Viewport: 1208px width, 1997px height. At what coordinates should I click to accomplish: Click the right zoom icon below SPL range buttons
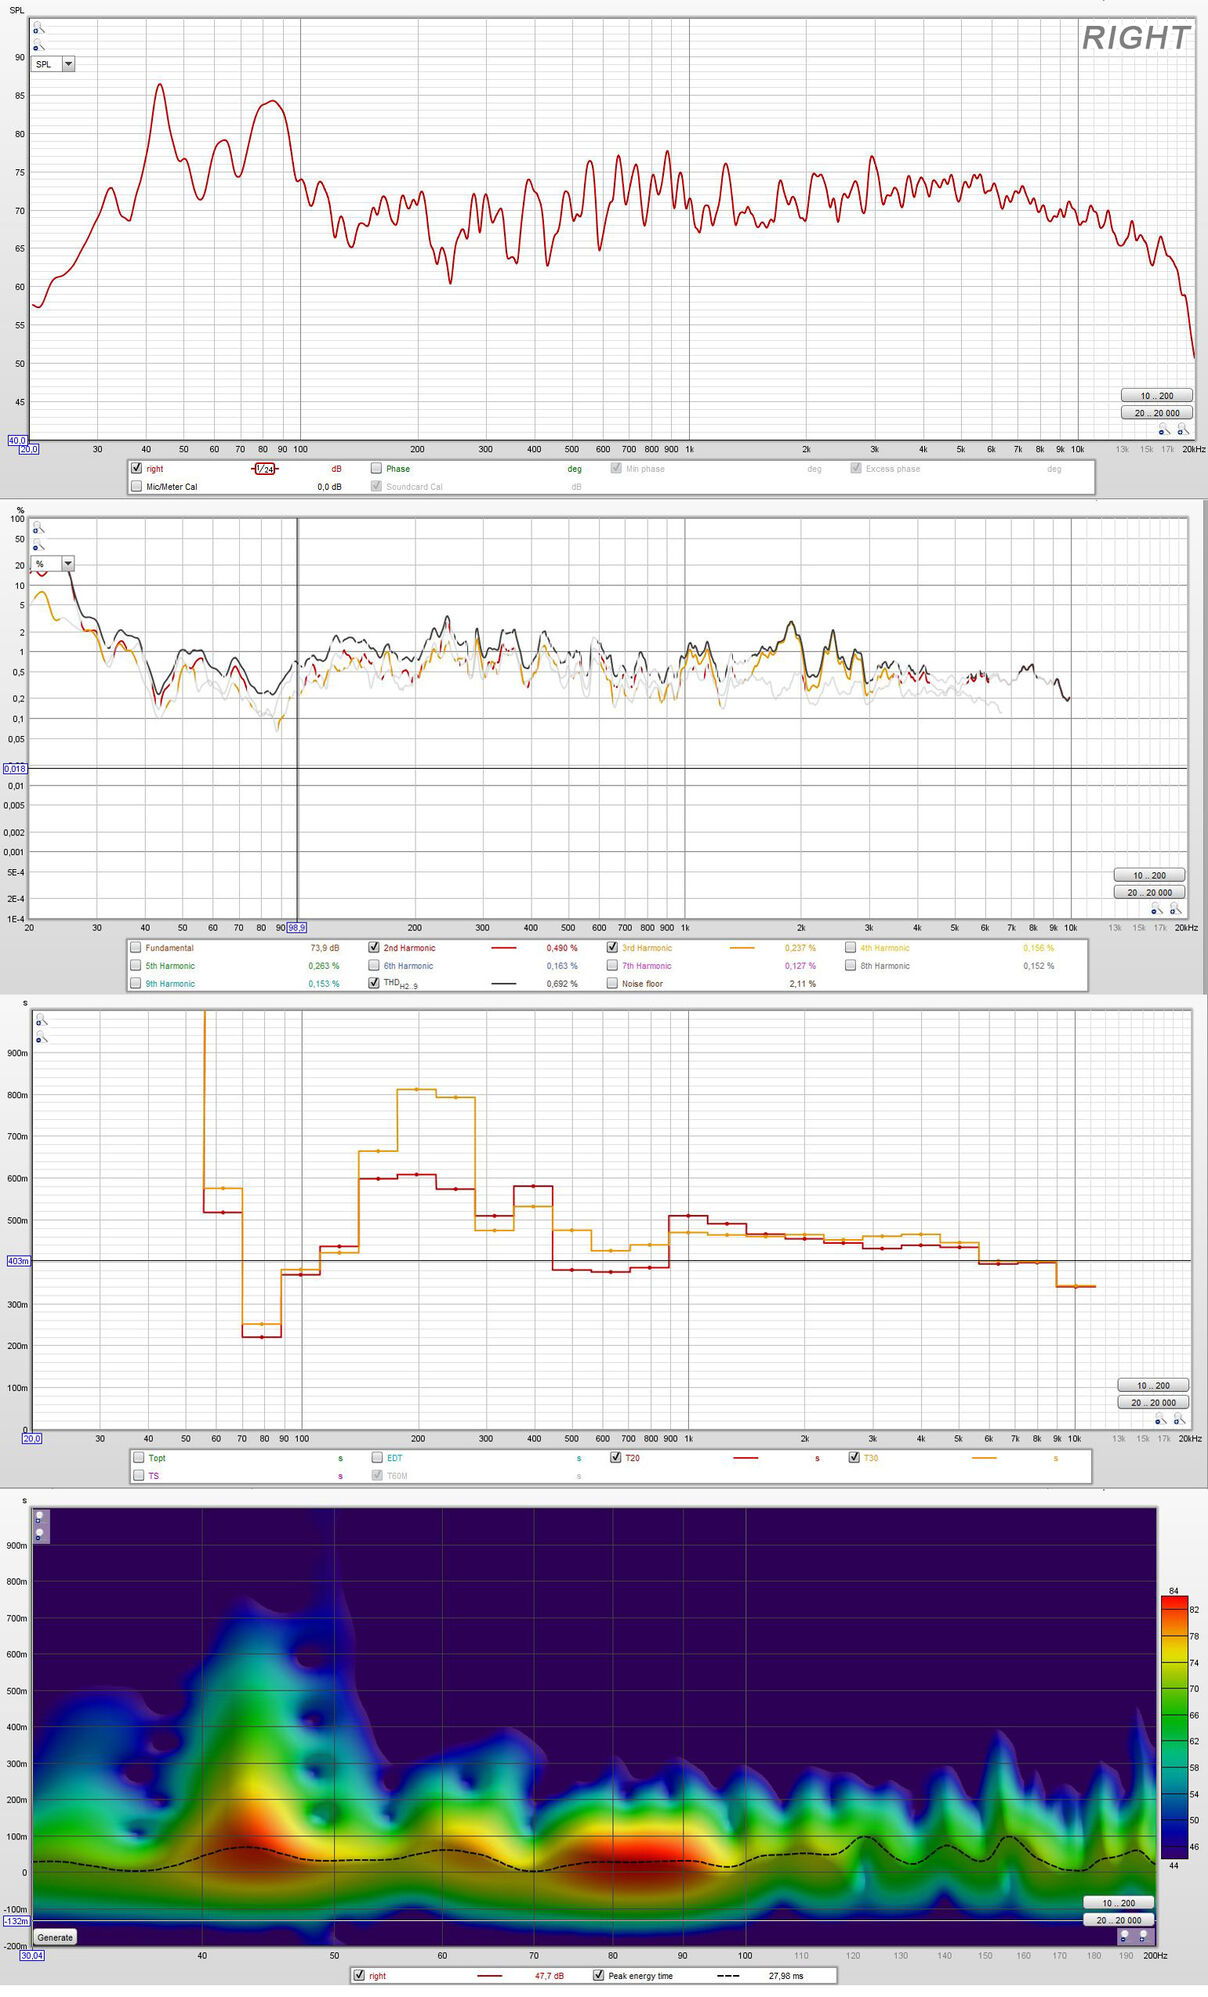[1182, 429]
